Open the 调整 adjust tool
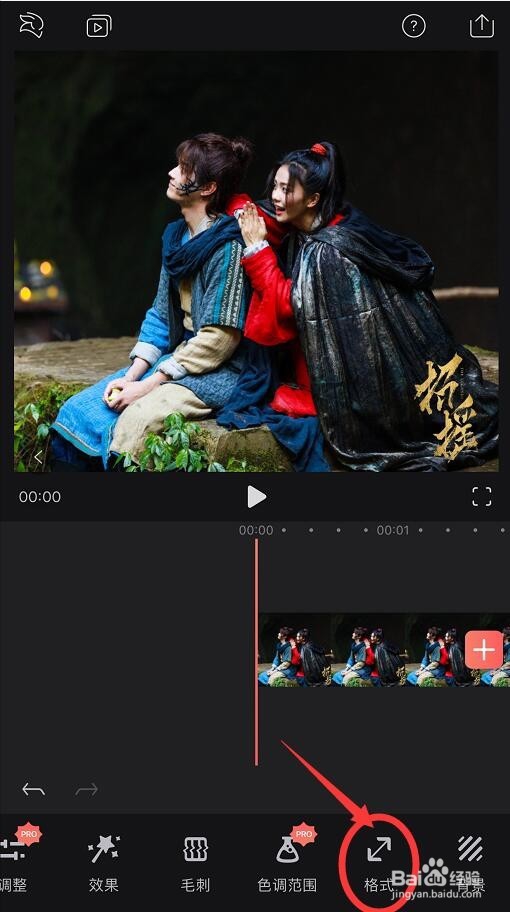 pyautogui.click(x=14, y=861)
